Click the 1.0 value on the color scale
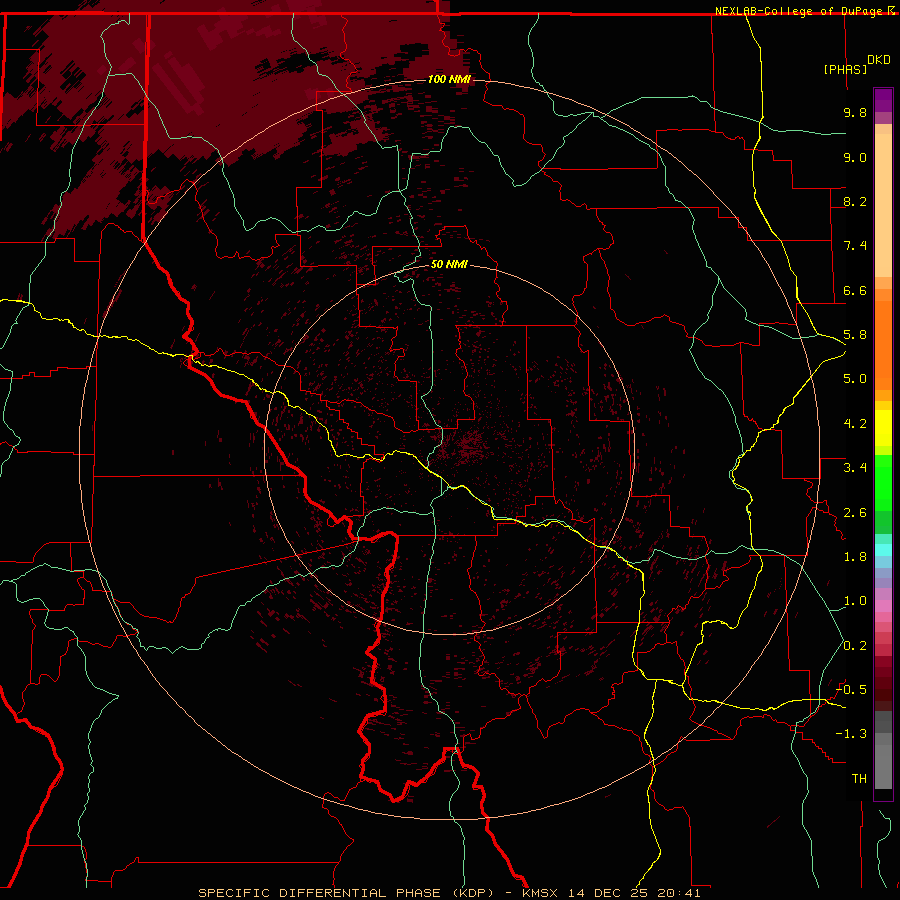 click(855, 601)
